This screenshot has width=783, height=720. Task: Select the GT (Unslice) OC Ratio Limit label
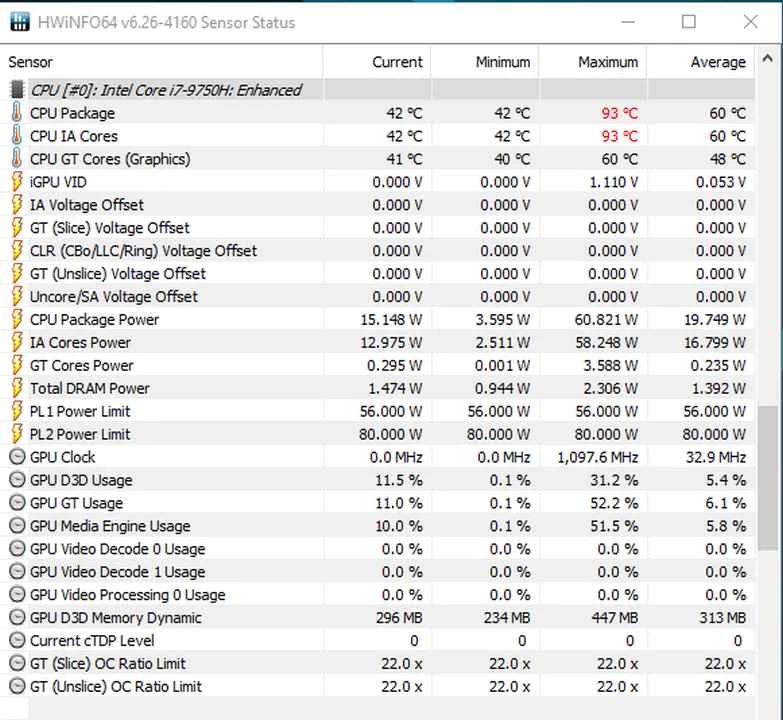(116, 687)
